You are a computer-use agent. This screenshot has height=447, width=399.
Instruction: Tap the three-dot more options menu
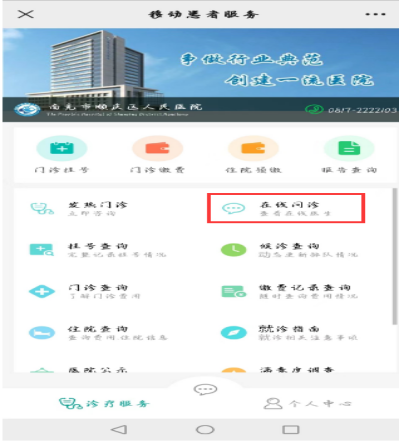375,14
